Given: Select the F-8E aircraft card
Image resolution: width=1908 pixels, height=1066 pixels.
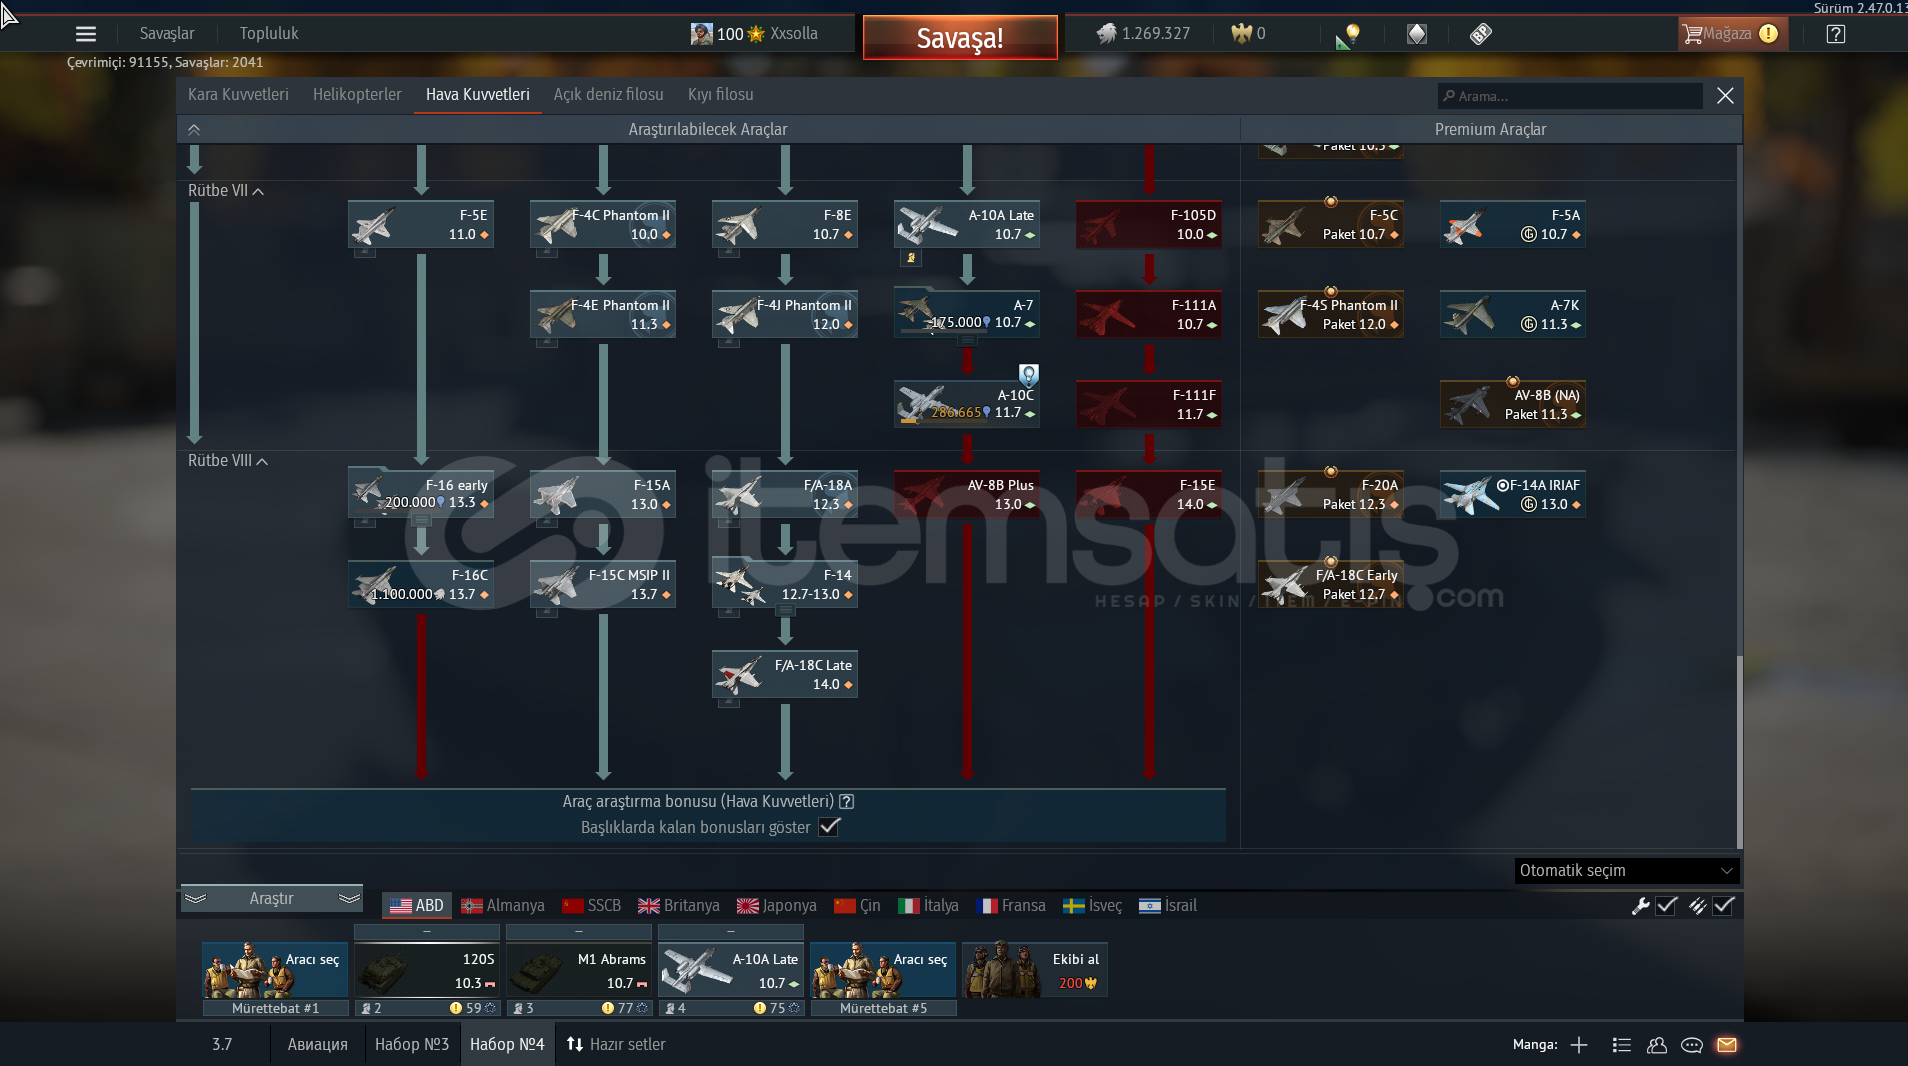Looking at the screenshot, I should click(785, 224).
